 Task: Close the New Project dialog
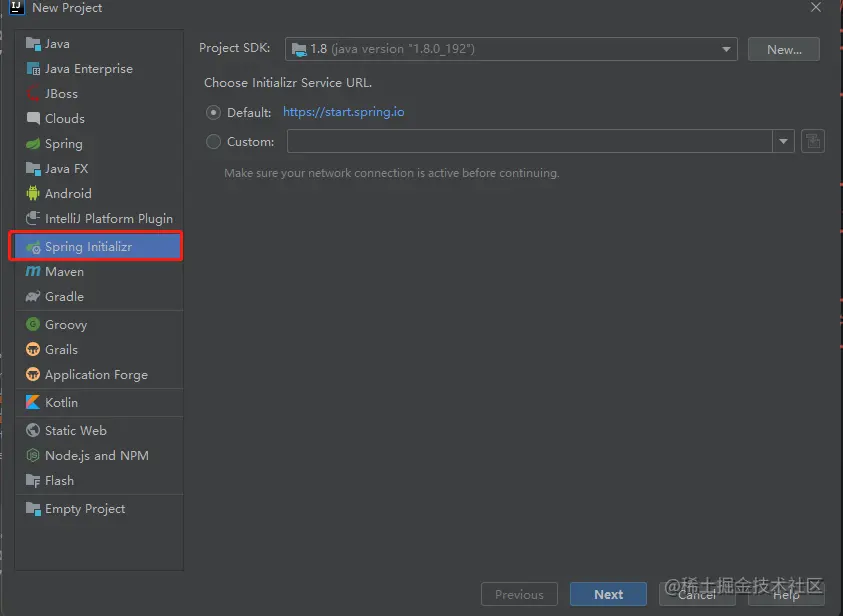[816, 8]
